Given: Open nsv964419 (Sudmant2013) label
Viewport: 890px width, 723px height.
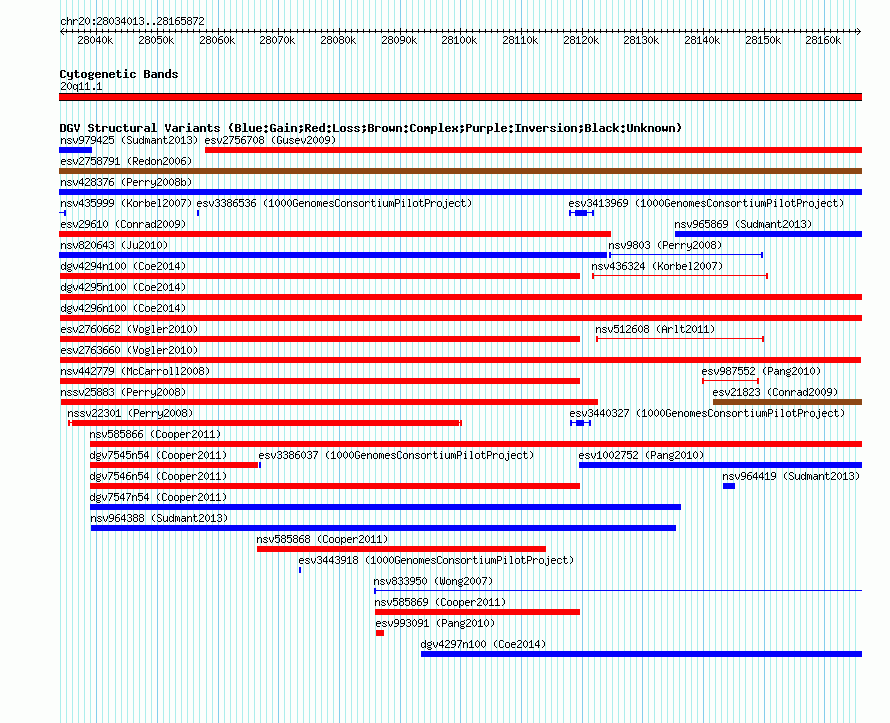Looking at the screenshot, I should (x=791, y=476).
